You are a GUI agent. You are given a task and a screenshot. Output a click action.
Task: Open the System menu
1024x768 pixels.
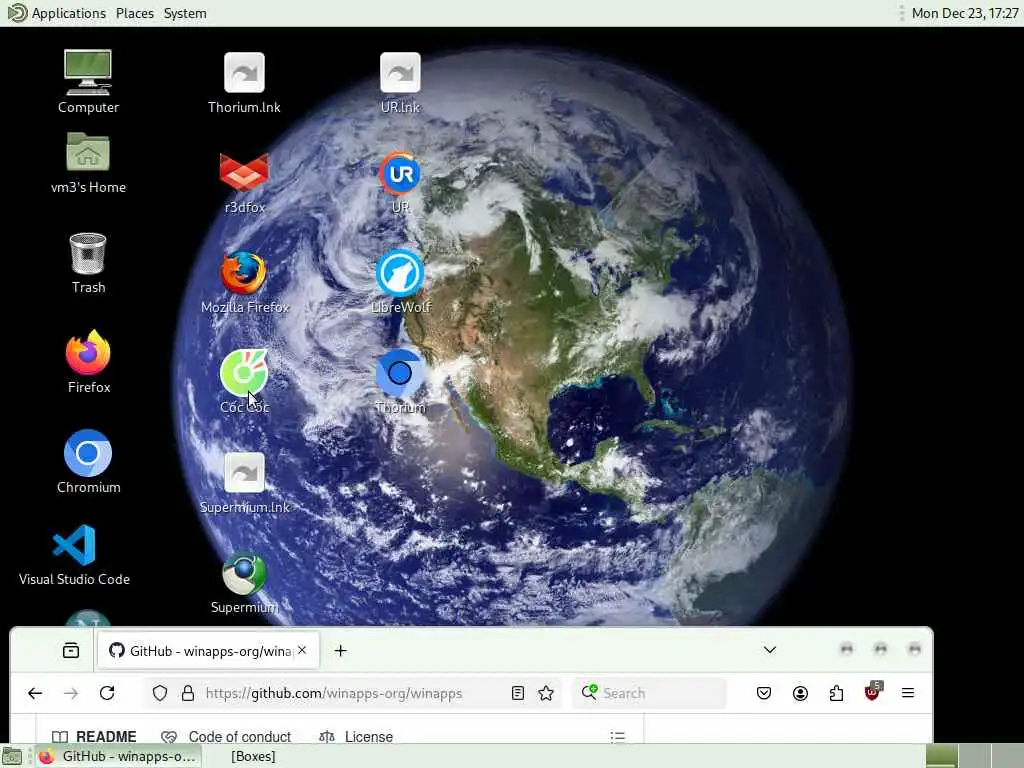[x=185, y=13]
